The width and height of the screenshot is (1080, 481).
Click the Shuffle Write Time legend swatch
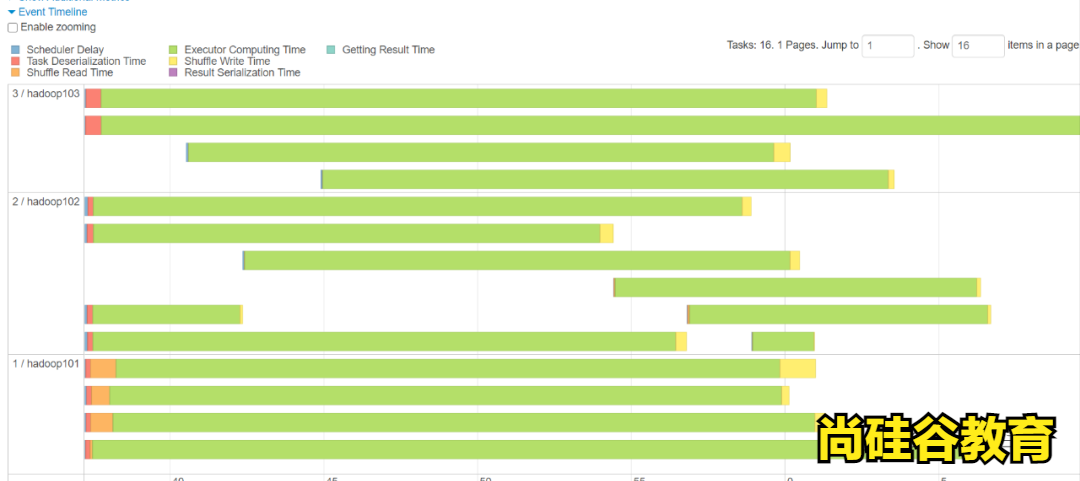[173, 61]
